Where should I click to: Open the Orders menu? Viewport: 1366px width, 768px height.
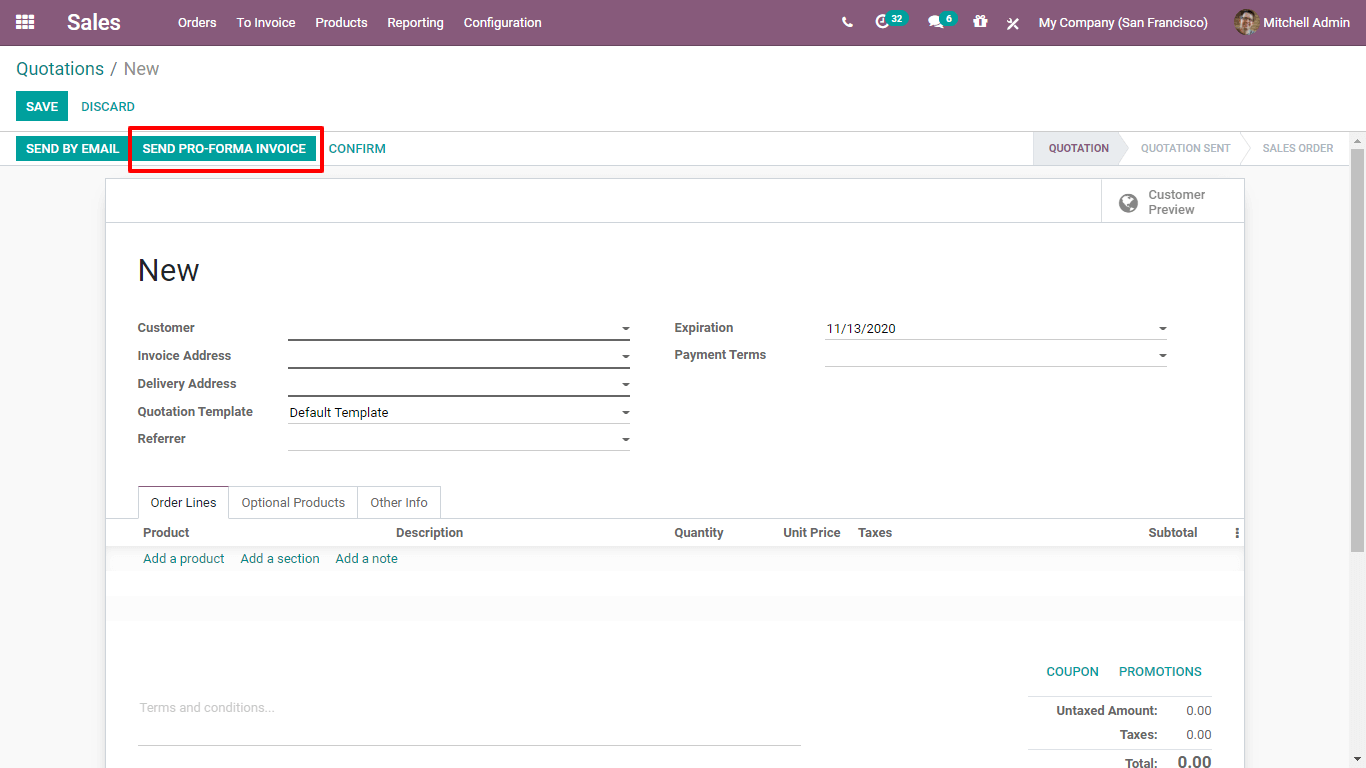pyautogui.click(x=197, y=22)
